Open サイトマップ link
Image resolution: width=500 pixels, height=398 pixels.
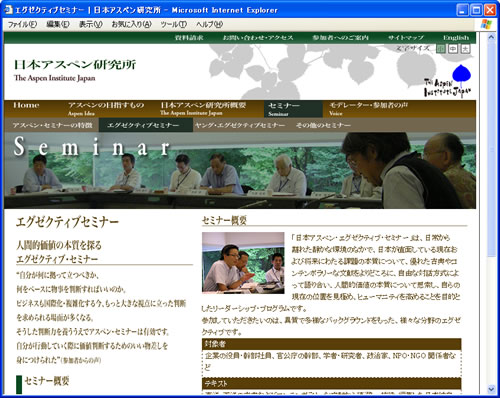(406, 38)
